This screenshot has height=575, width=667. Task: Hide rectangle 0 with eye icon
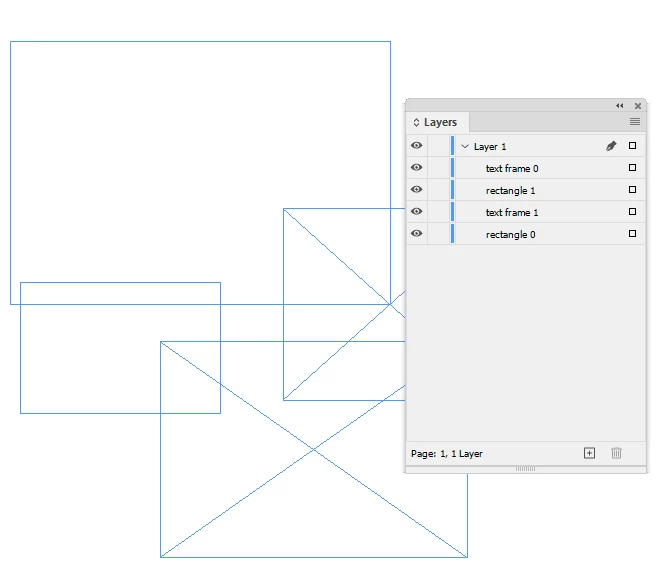click(417, 233)
